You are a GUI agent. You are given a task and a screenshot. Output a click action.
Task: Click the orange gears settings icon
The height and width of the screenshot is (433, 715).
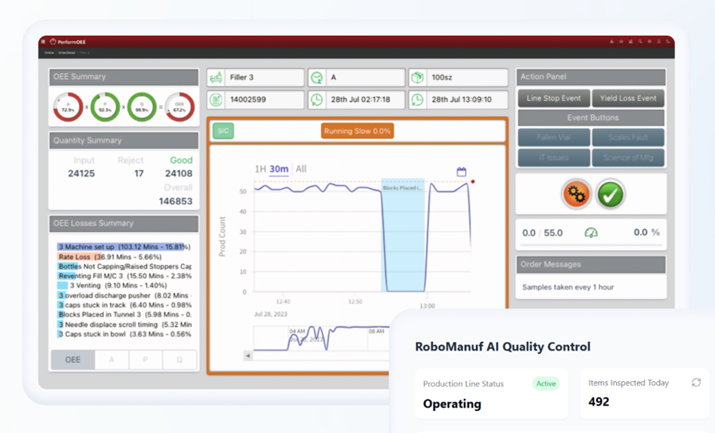[576, 194]
